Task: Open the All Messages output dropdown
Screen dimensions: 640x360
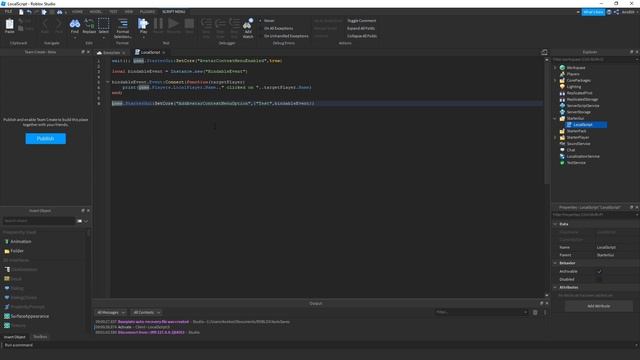Action: 111,313
